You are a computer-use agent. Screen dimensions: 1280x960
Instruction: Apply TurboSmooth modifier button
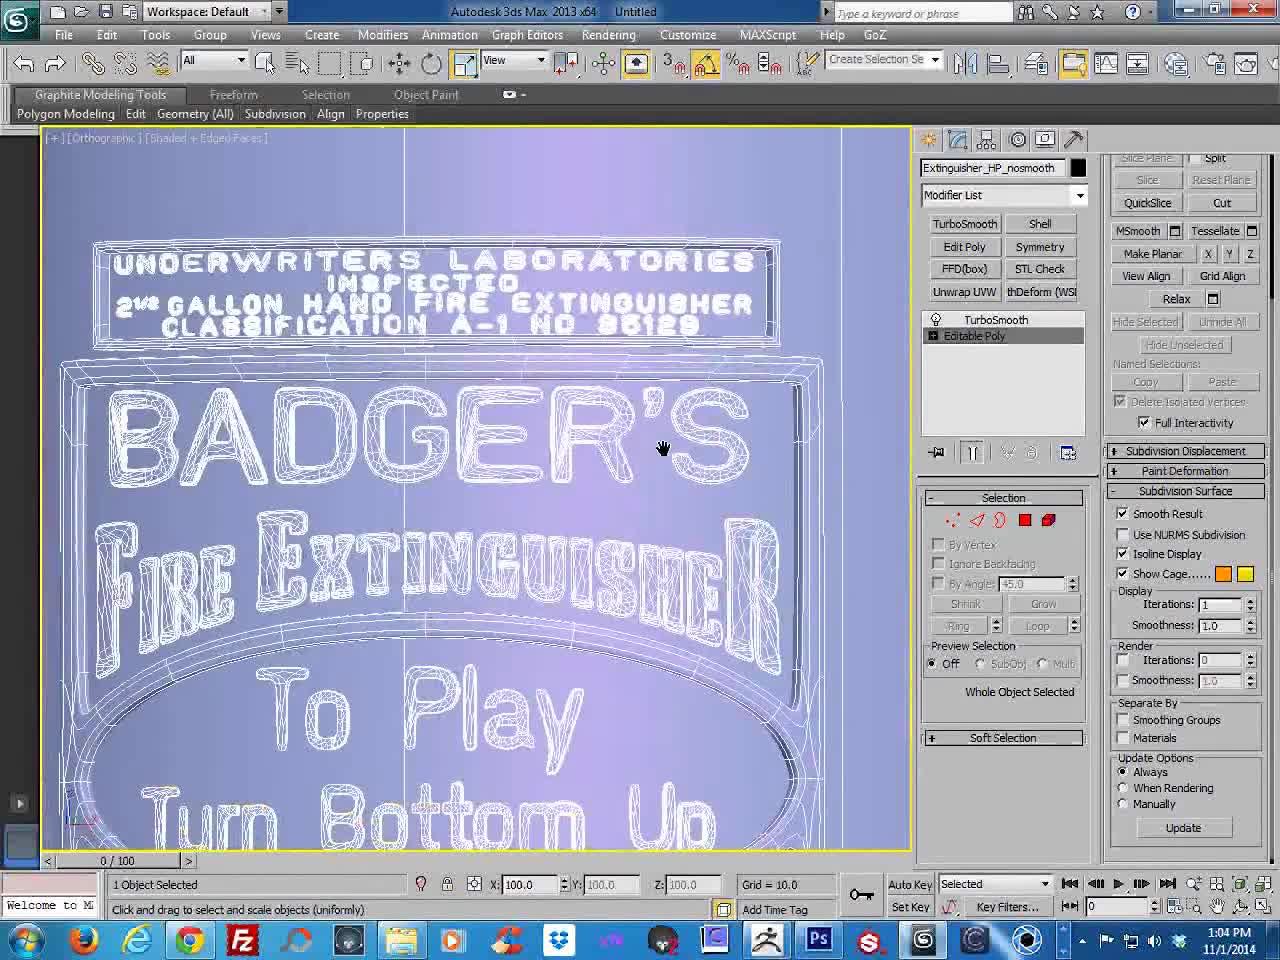[965, 224]
